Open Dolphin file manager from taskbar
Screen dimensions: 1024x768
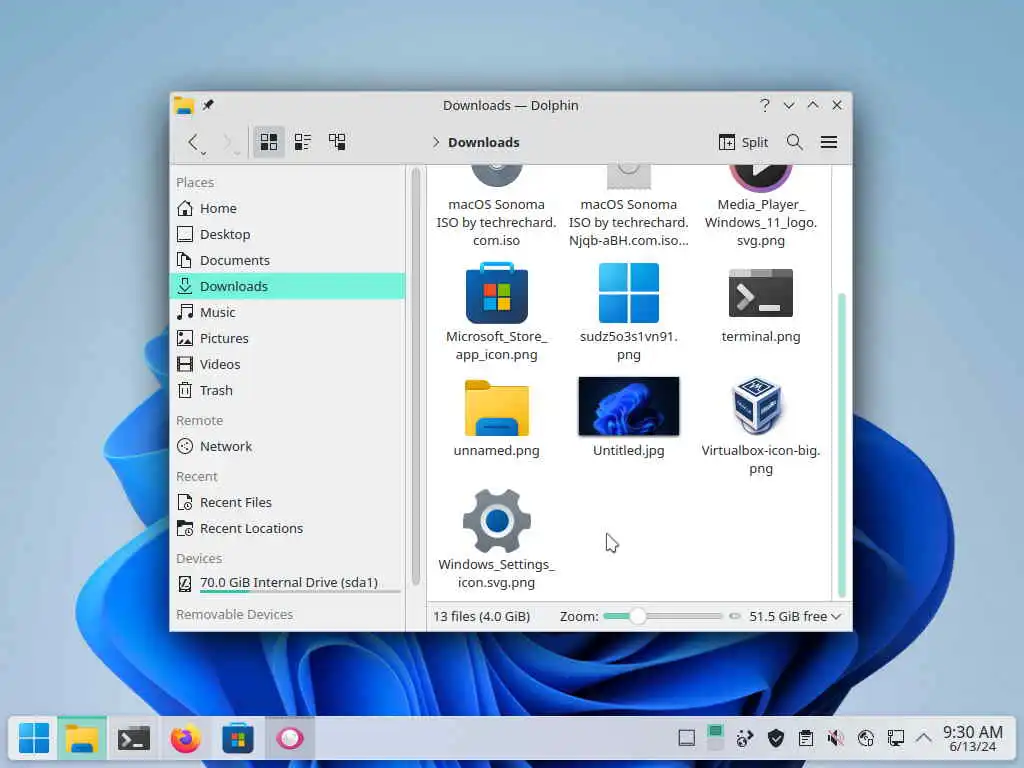coord(82,739)
